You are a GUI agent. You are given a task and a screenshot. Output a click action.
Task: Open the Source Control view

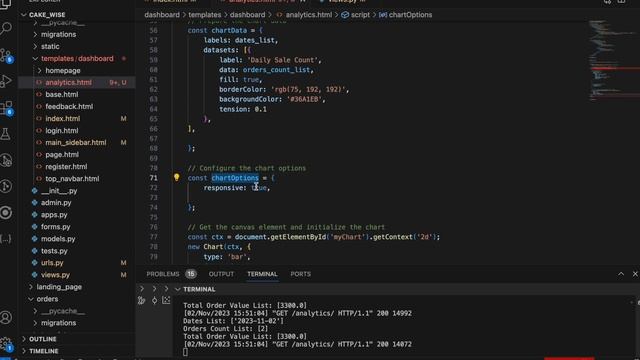pos(7,55)
